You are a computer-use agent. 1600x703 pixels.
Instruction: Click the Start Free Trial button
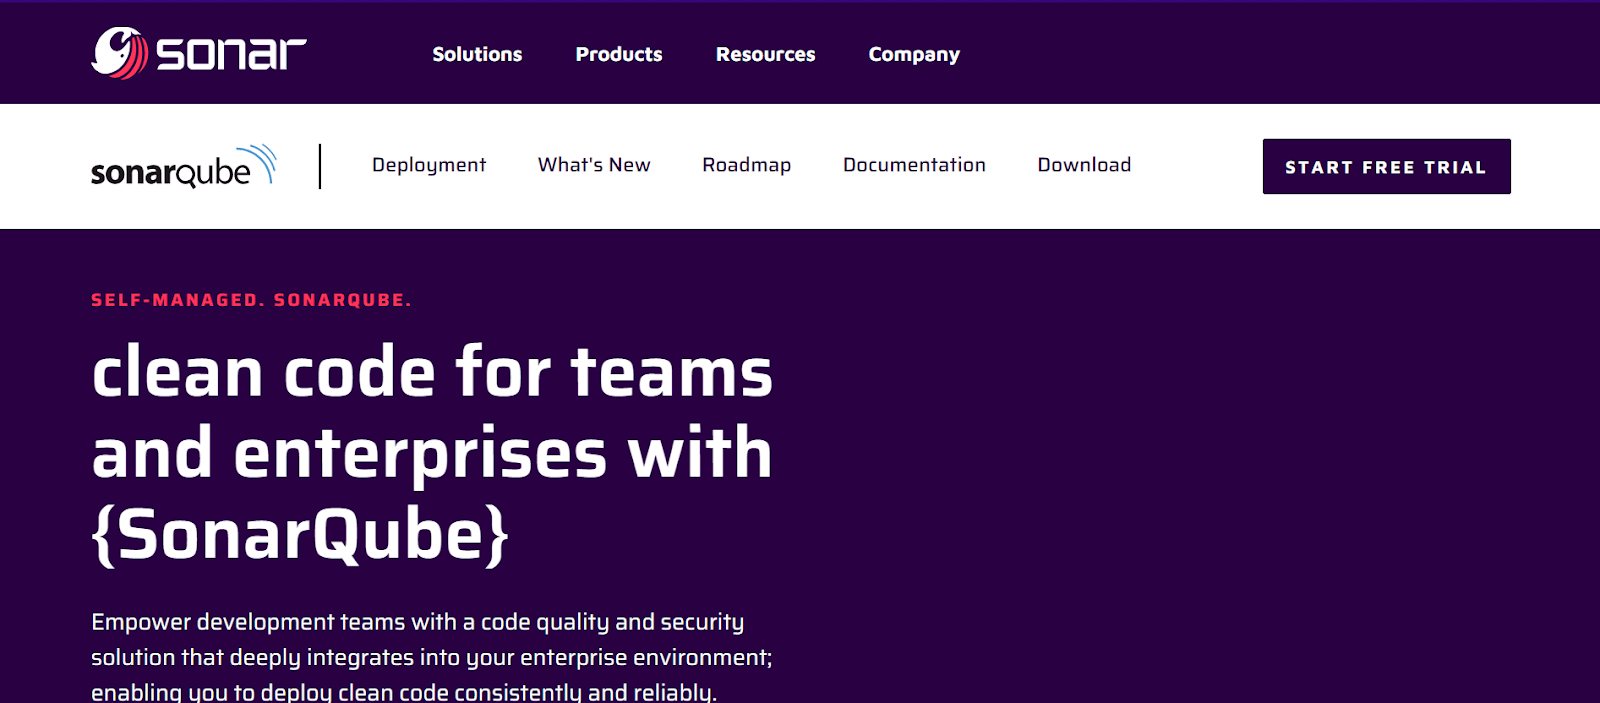[1386, 166]
